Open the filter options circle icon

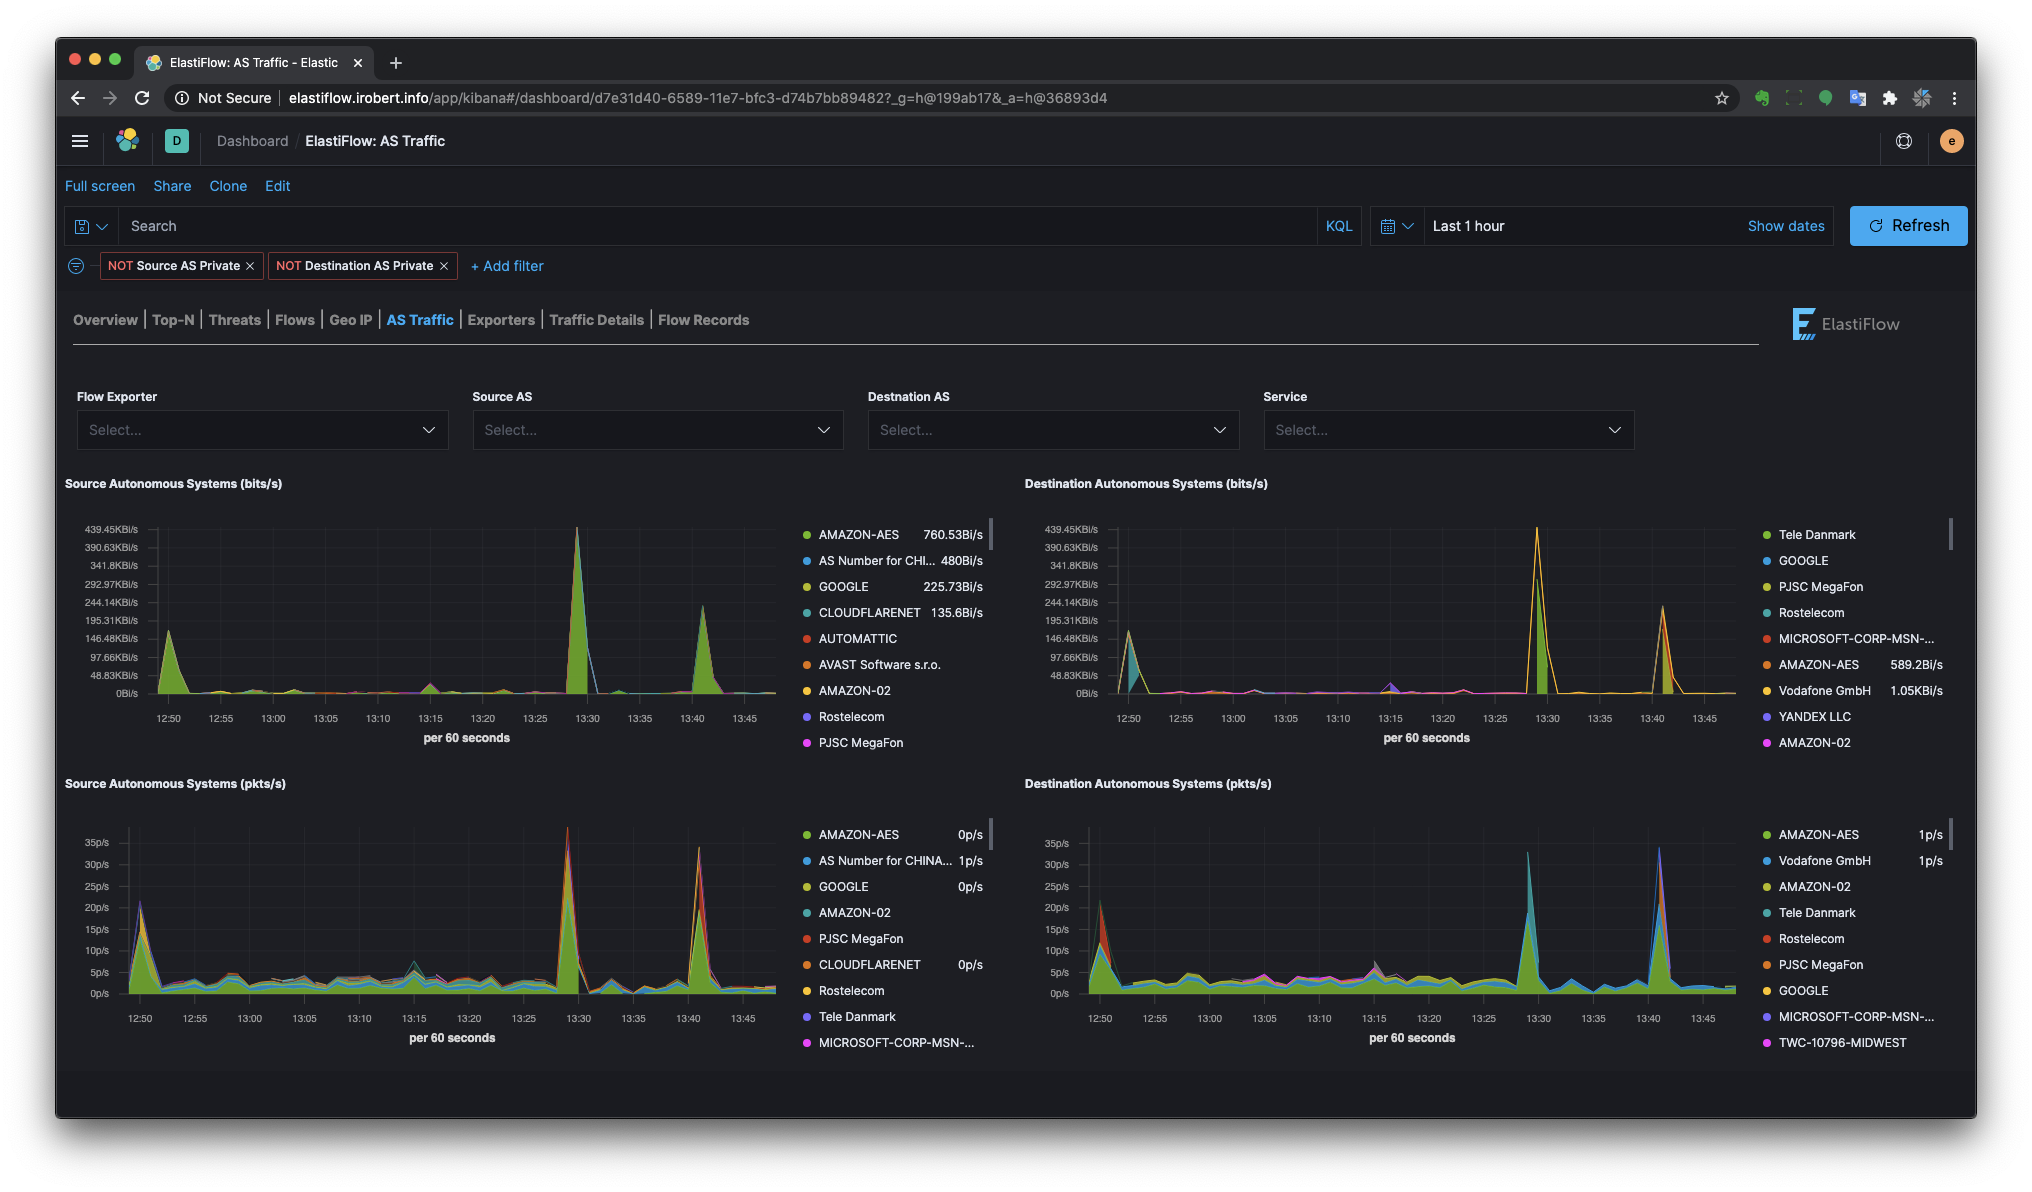76,266
